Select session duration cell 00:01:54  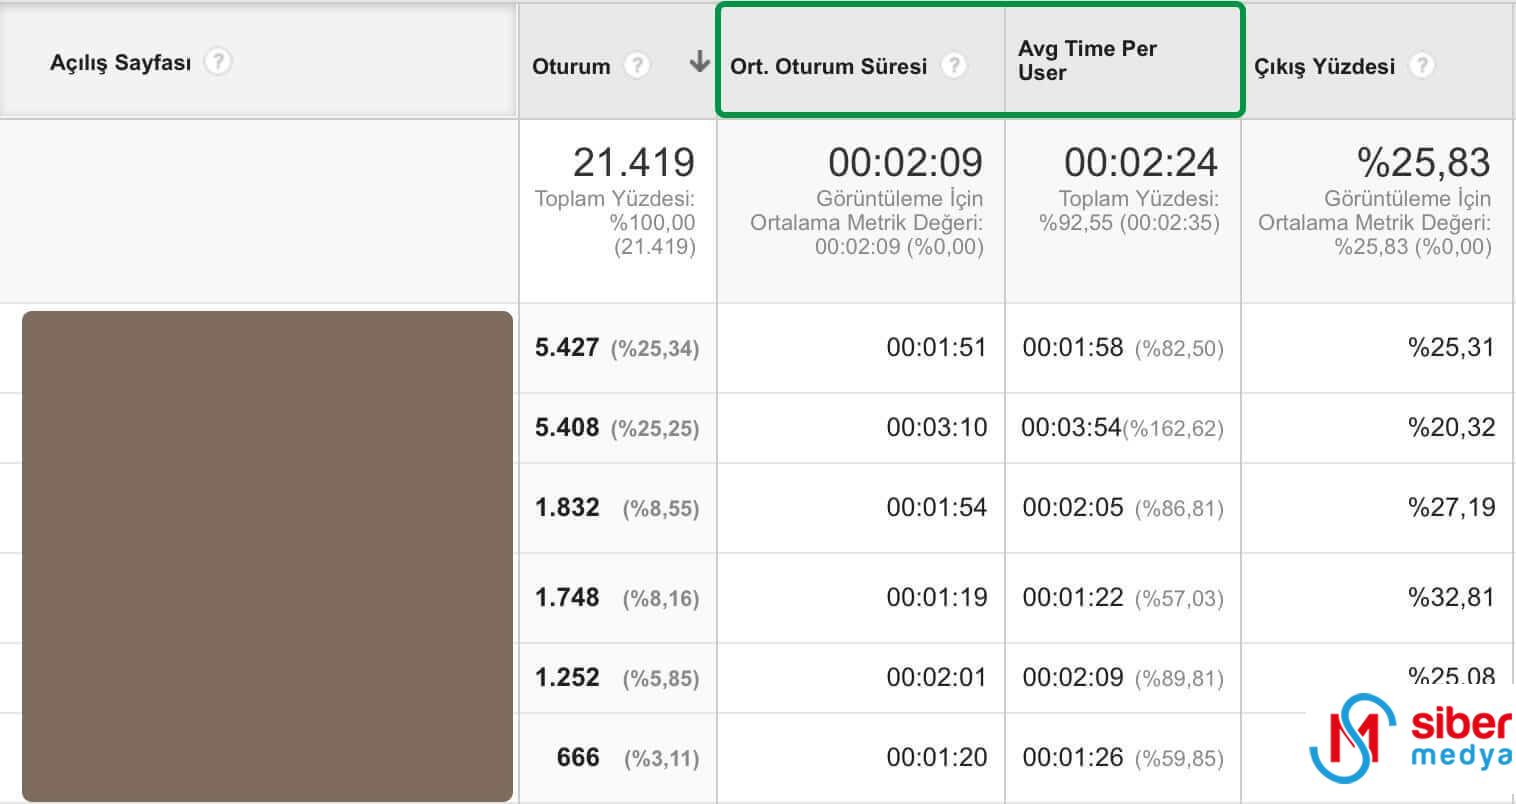point(937,507)
